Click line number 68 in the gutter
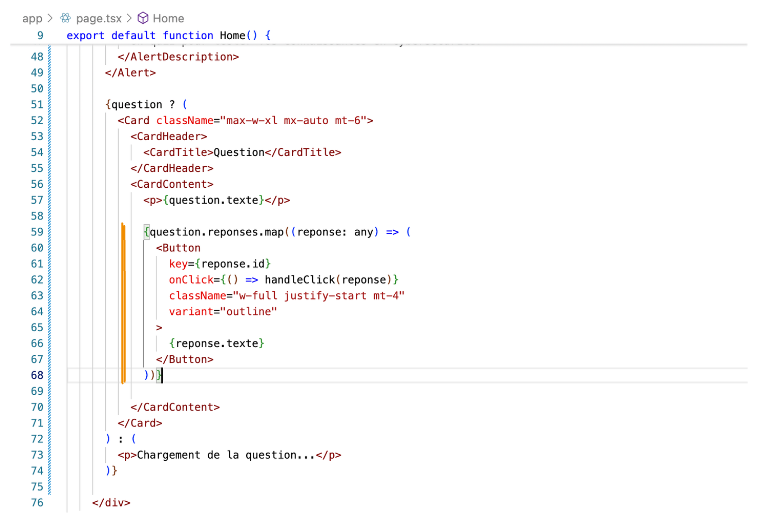Viewport: 757px width, 522px height. (36, 375)
